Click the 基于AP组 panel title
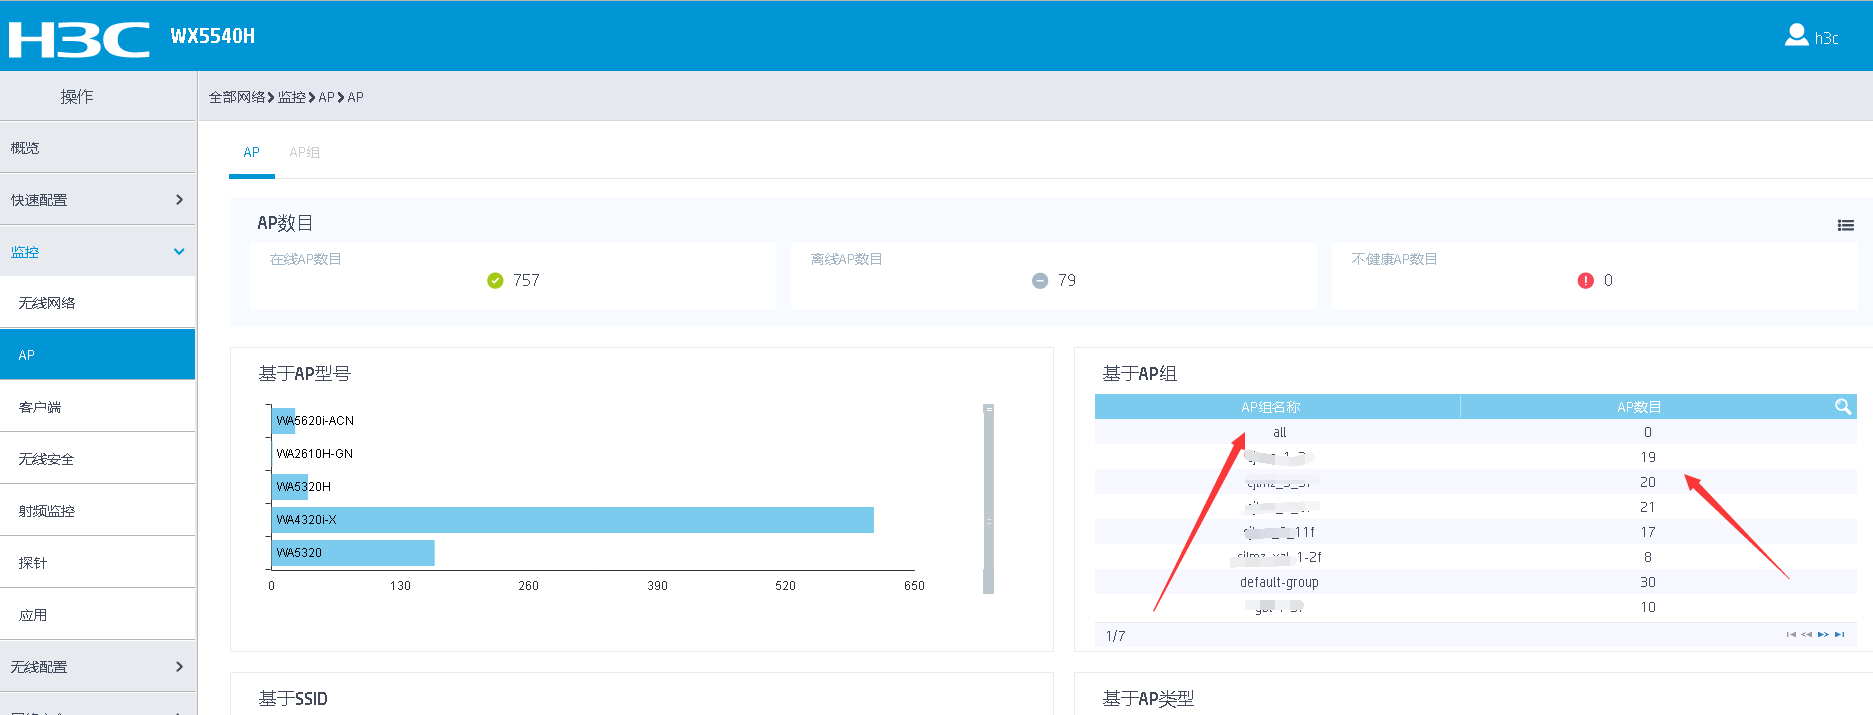Screen dimensions: 1873x715 [x=1140, y=373]
